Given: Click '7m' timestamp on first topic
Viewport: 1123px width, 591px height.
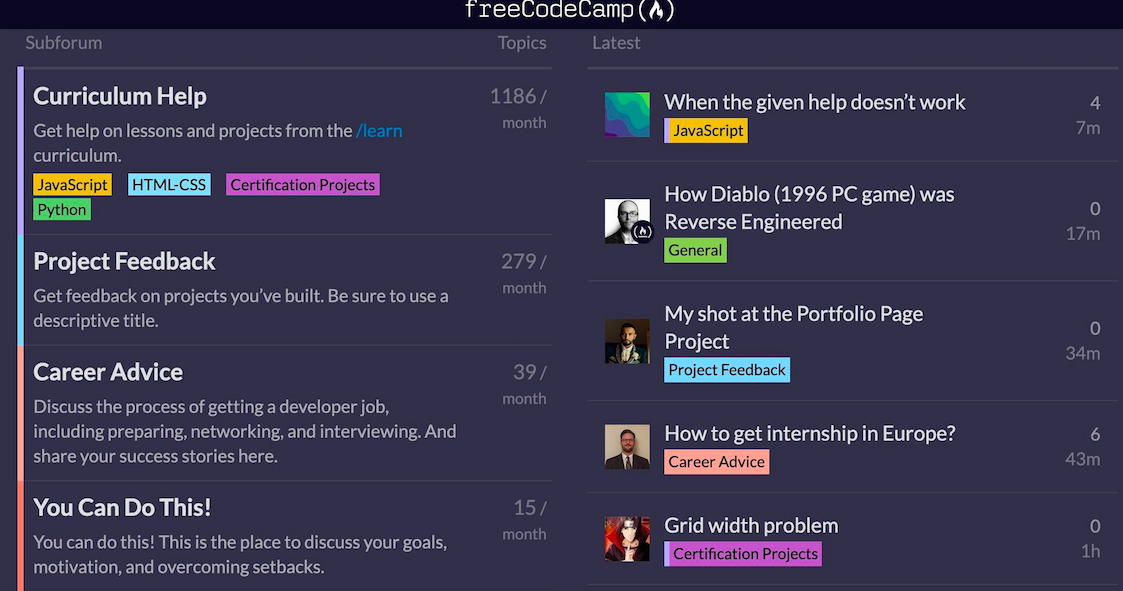Looking at the screenshot, I should (1088, 128).
